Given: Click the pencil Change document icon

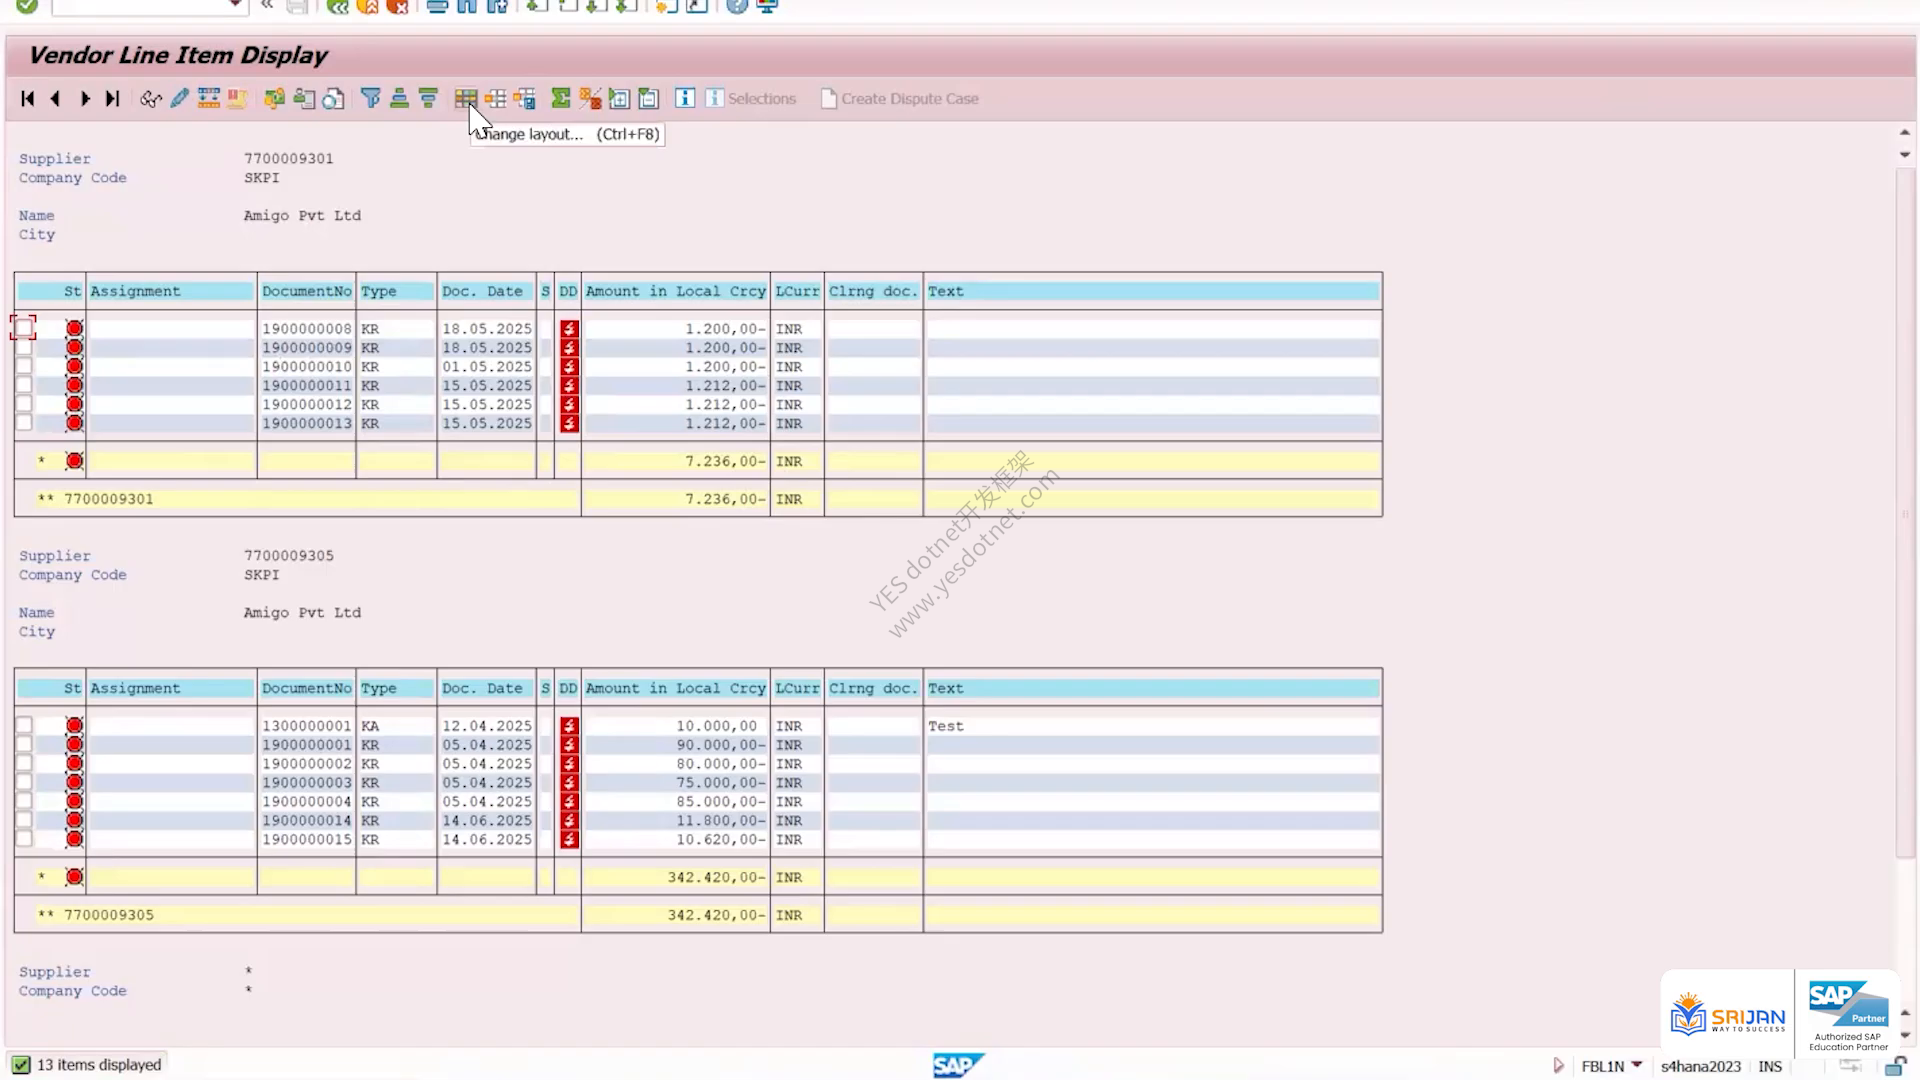Looking at the screenshot, I should pos(180,98).
